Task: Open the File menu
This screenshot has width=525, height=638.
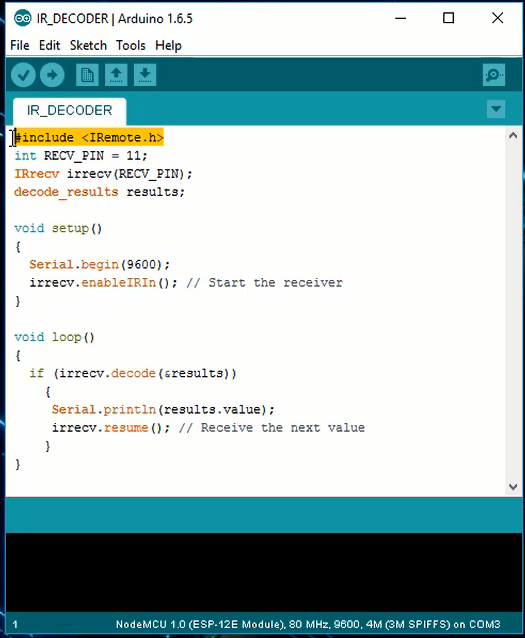Action: (x=20, y=45)
